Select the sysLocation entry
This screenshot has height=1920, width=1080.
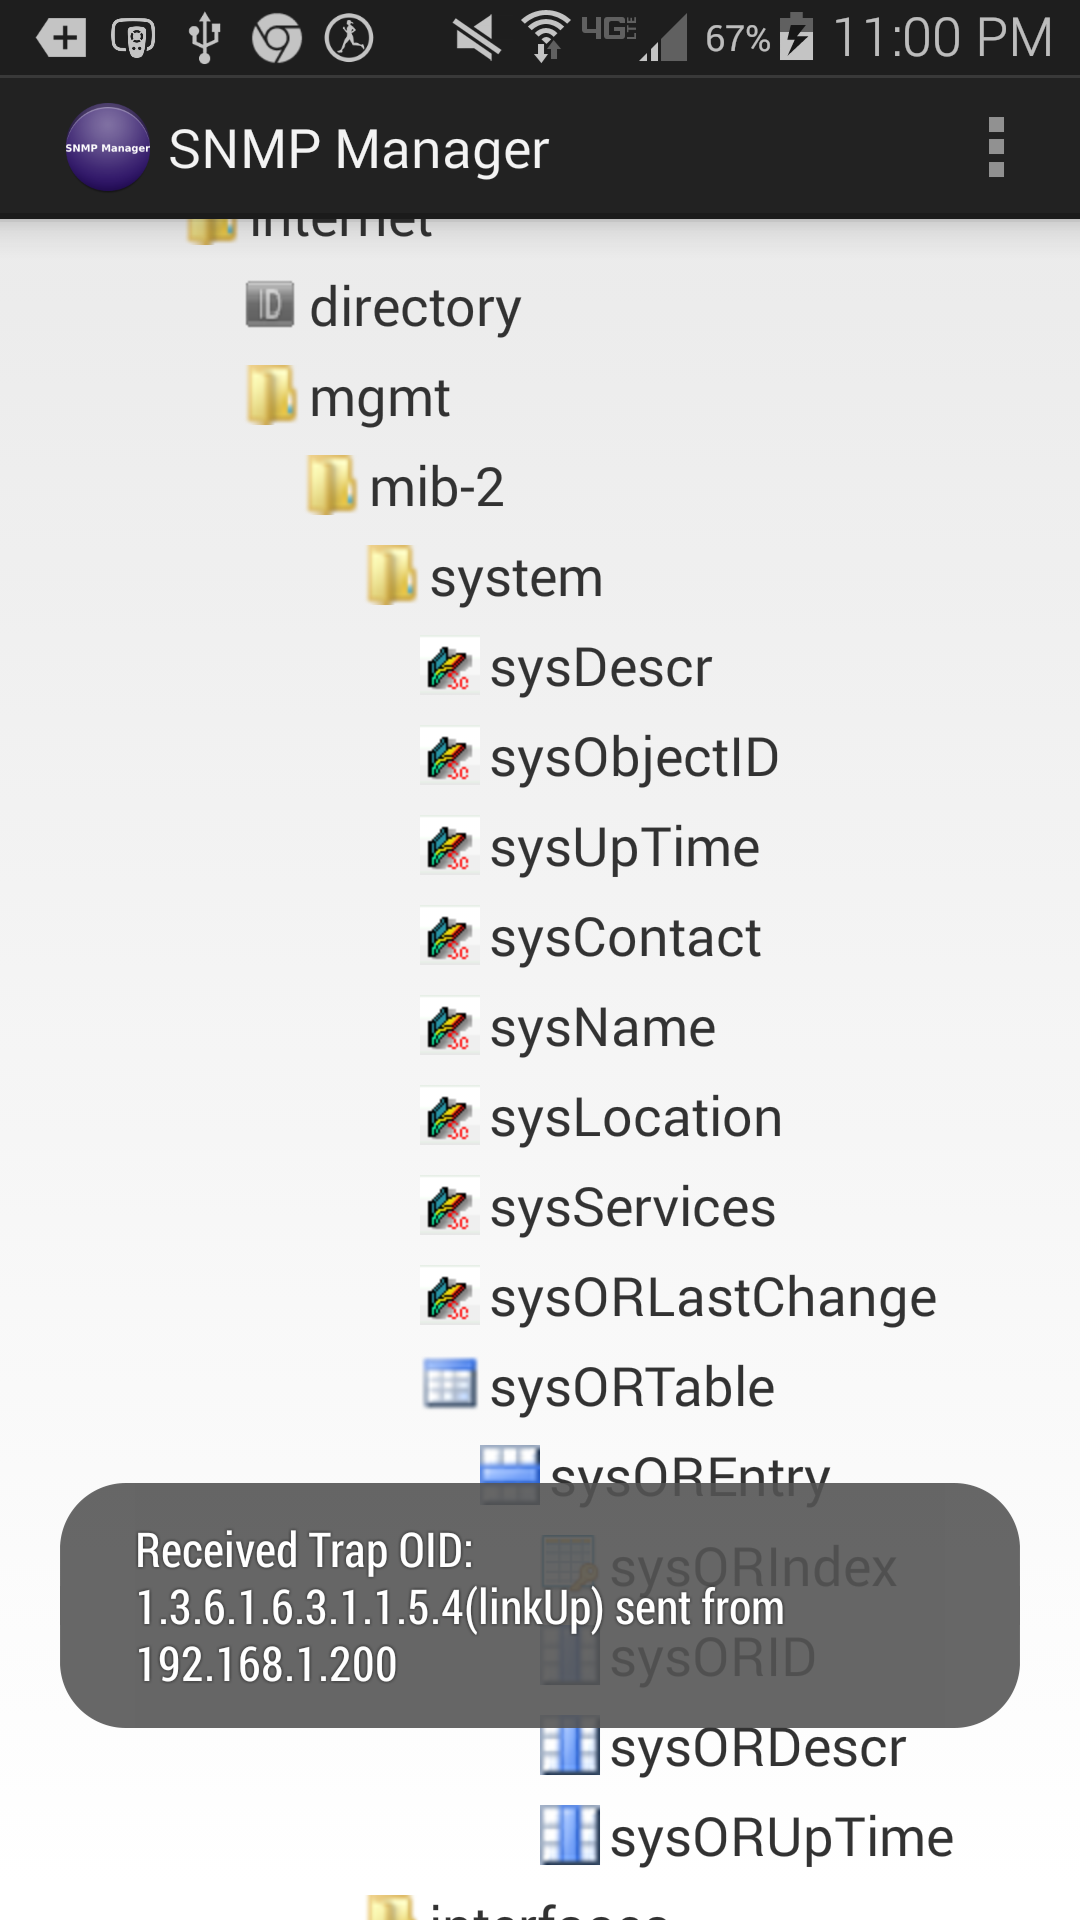click(x=635, y=1118)
